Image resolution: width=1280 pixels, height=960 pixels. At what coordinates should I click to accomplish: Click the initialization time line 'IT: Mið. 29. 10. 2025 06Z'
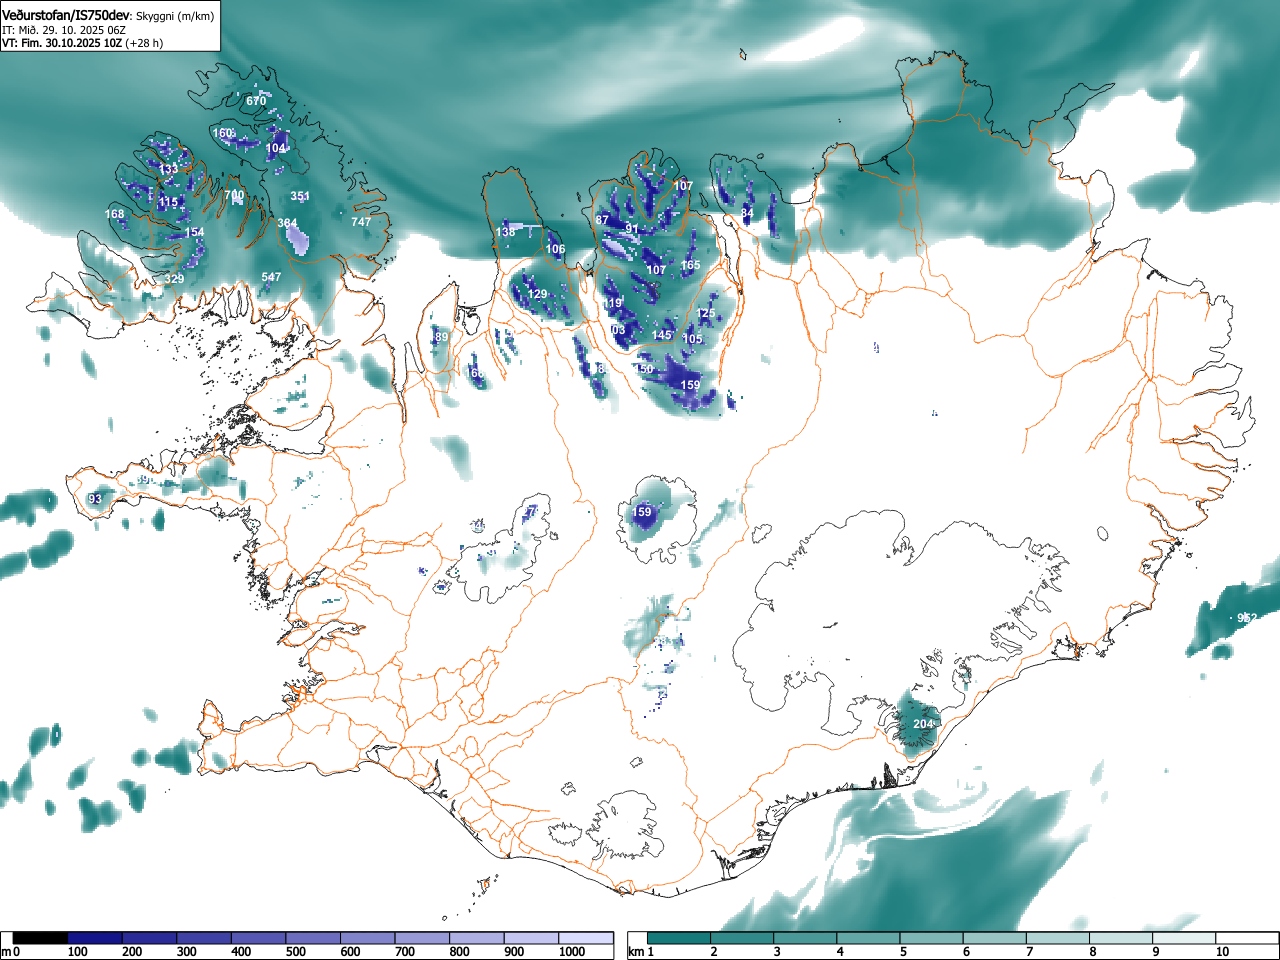tap(64, 30)
